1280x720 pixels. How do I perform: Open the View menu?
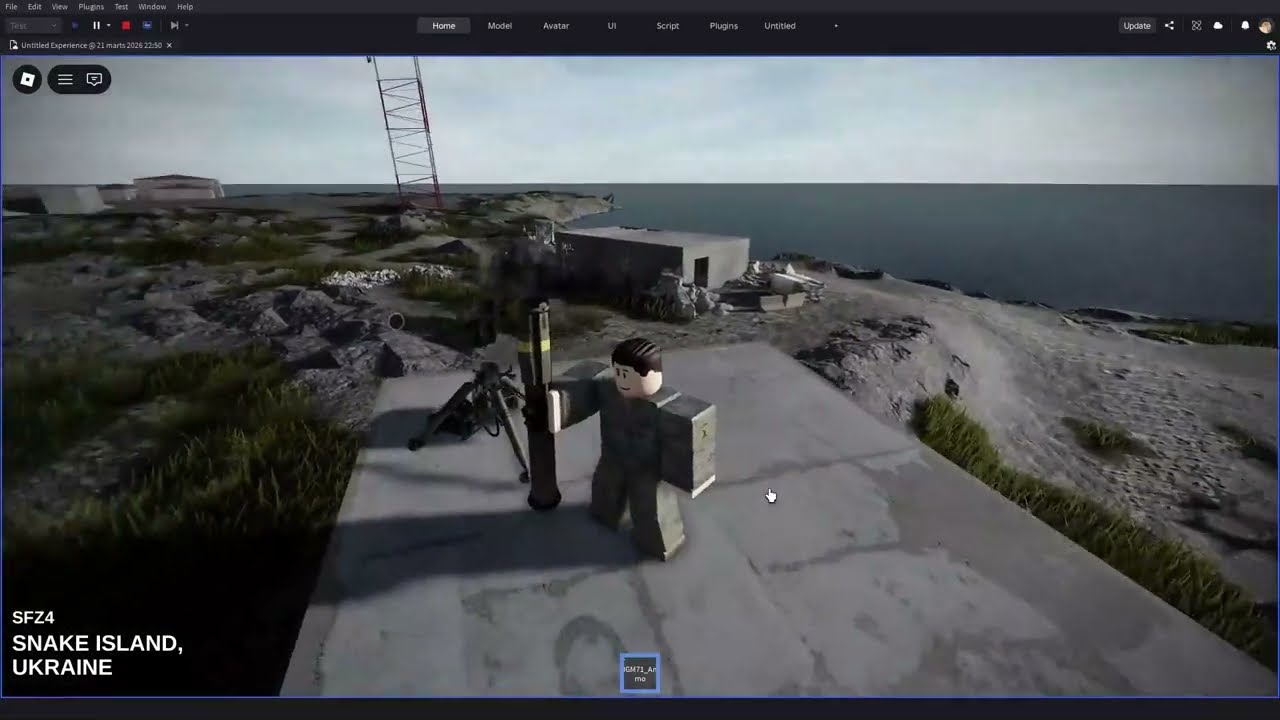(60, 7)
